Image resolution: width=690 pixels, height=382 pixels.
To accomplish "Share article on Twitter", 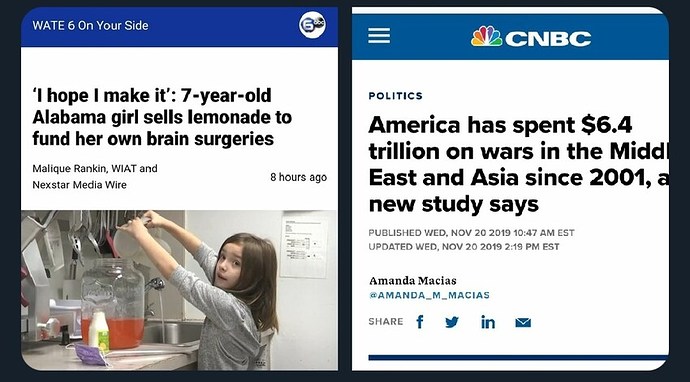I will [x=452, y=322].
